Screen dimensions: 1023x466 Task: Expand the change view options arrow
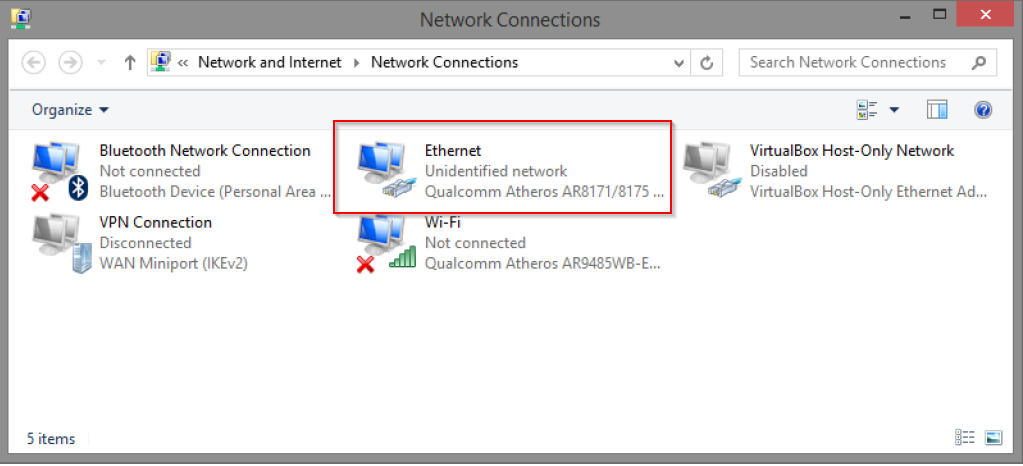click(x=894, y=110)
